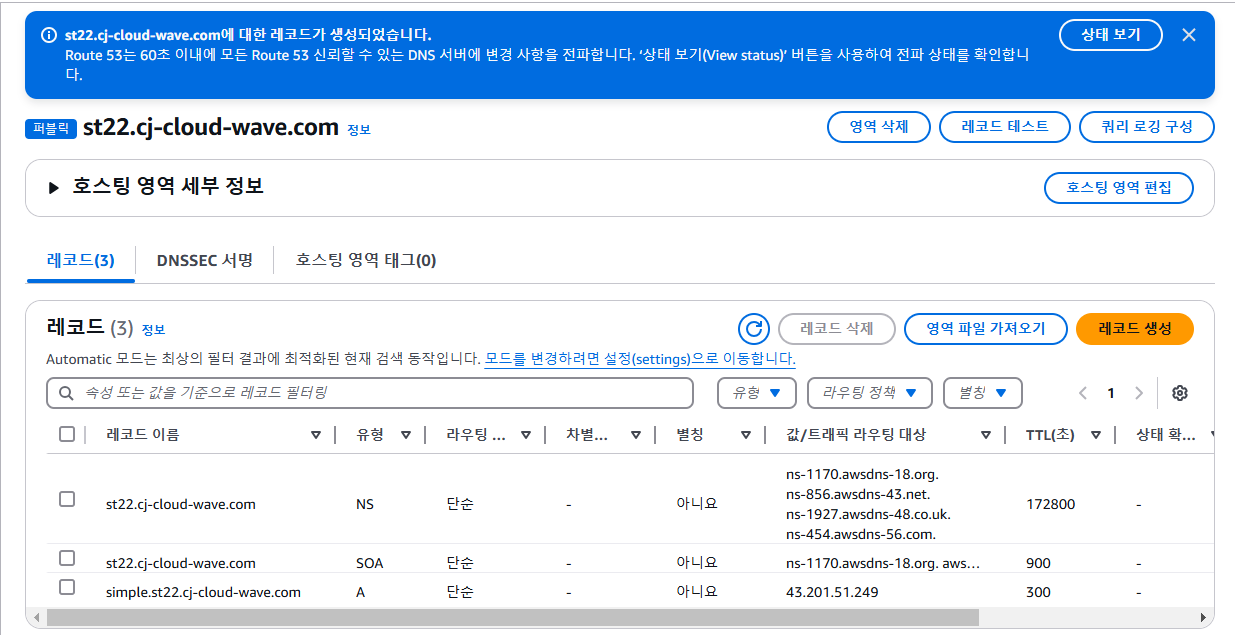Click ns-454.awsdns-56.com. value
This screenshot has width=1235, height=635.
[x=860, y=534]
